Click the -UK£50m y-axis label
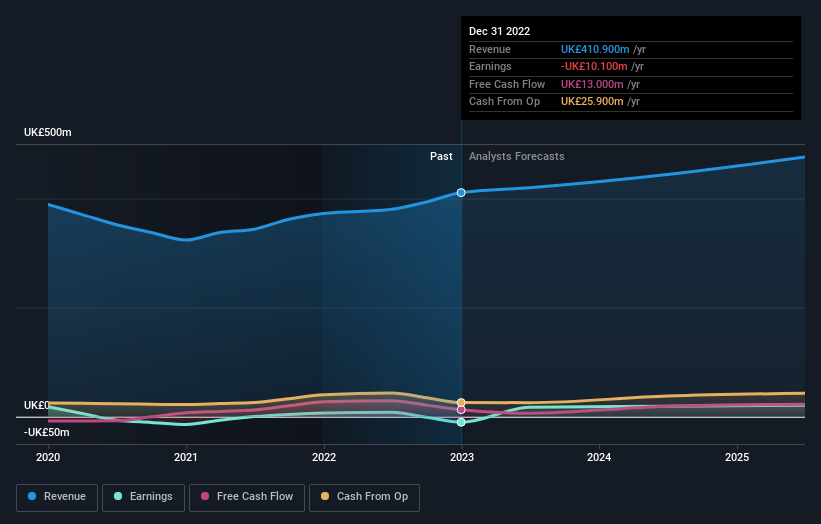Viewport: 821px width, 524px height. pos(47,432)
